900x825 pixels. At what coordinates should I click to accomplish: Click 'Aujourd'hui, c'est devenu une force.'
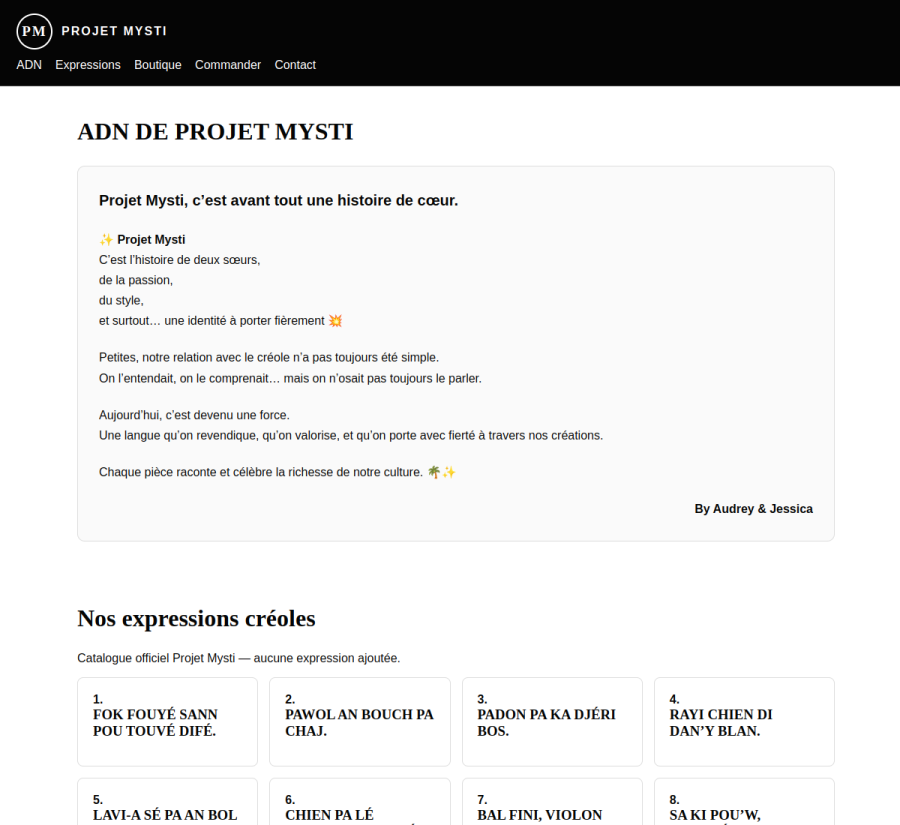[x=195, y=415]
